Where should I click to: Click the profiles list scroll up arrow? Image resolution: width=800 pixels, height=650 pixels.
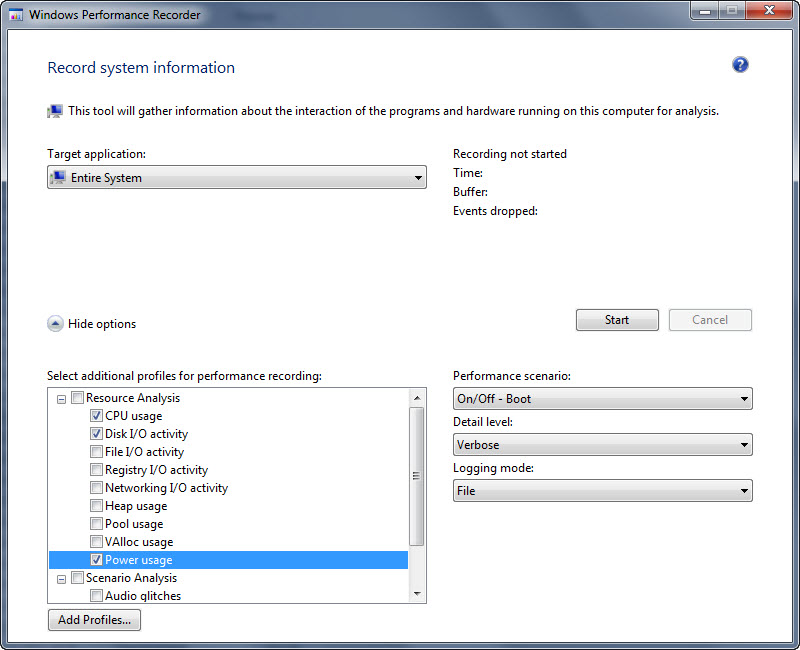point(417,398)
